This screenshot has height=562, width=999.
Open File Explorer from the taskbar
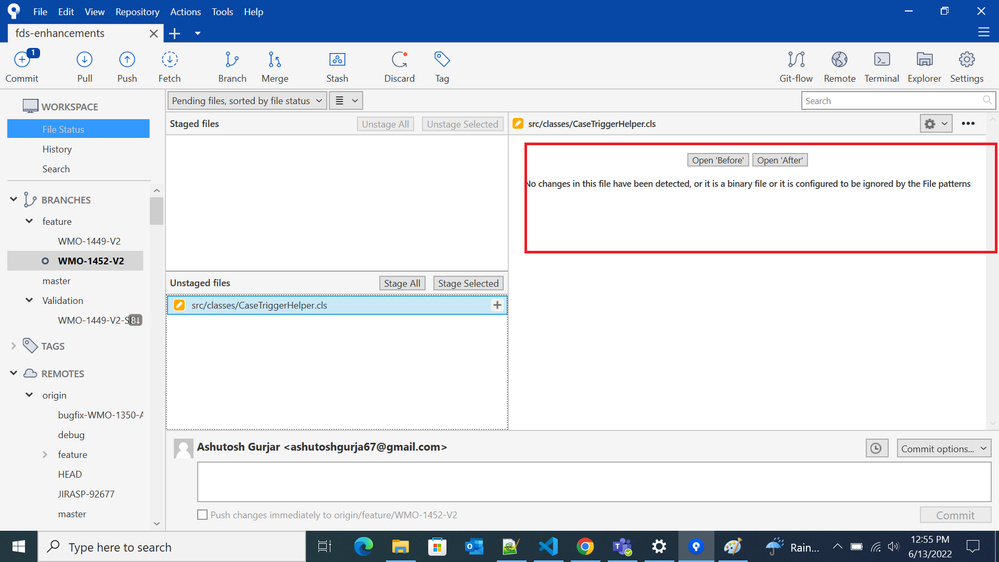[x=400, y=546]
